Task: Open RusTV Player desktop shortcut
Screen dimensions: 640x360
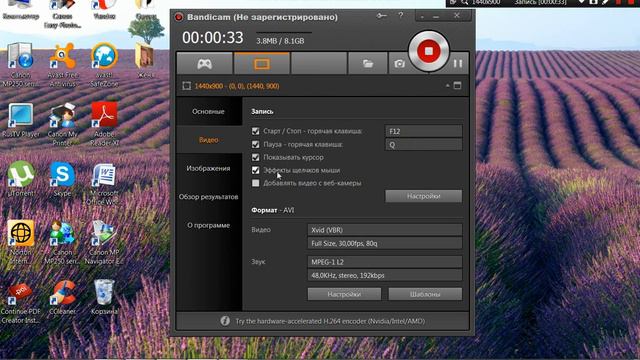Action: pyautogui.click(x=21, y=120)
